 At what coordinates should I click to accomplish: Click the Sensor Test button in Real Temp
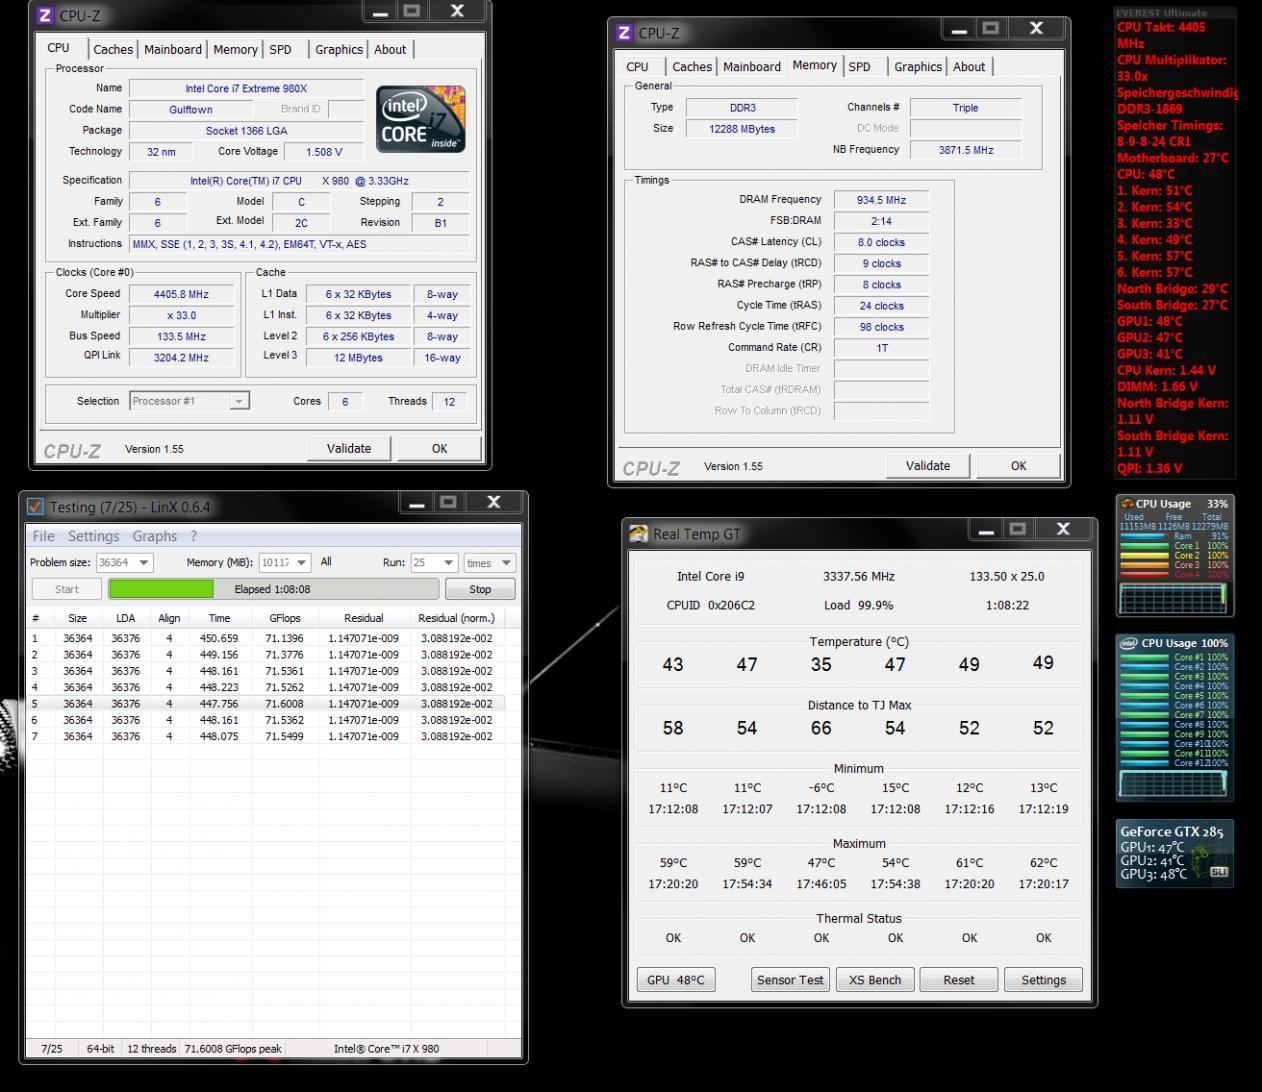click(x=790, y=980)
